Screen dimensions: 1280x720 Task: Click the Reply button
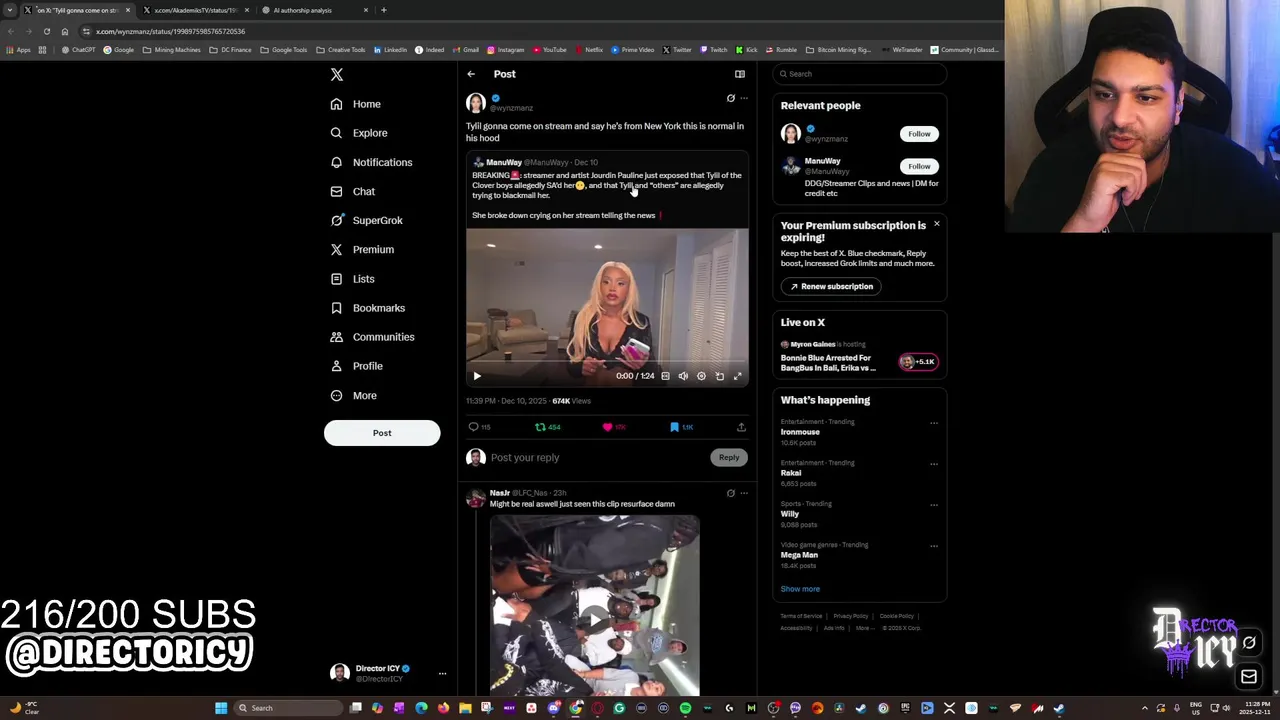pyautogui.click(x=729, y=457)
